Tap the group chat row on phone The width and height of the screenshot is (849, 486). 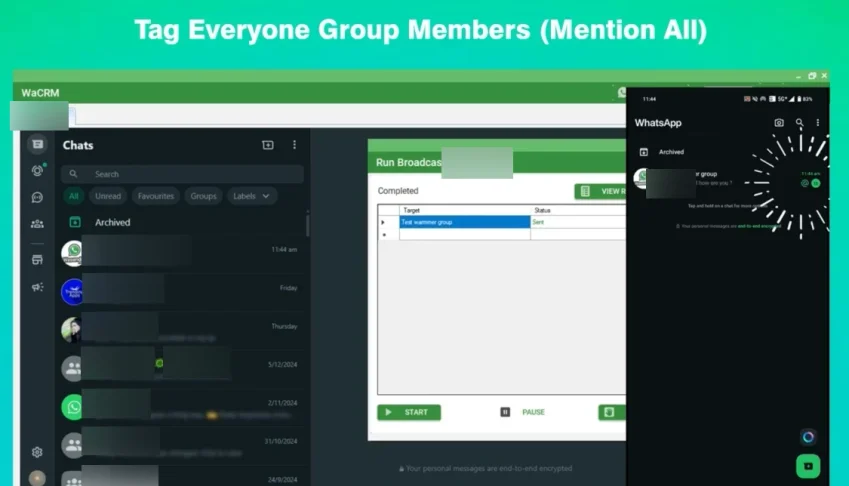coord(727,179)
